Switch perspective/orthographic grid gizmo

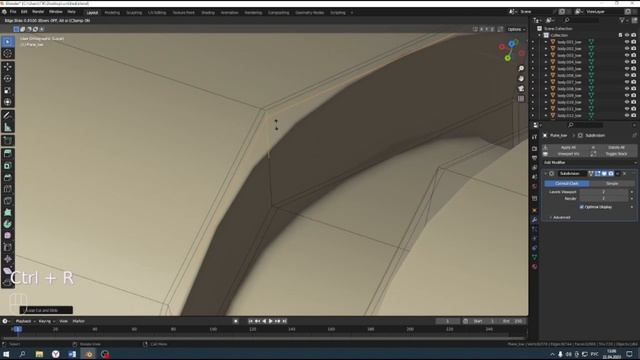click(x=521, y=99)
